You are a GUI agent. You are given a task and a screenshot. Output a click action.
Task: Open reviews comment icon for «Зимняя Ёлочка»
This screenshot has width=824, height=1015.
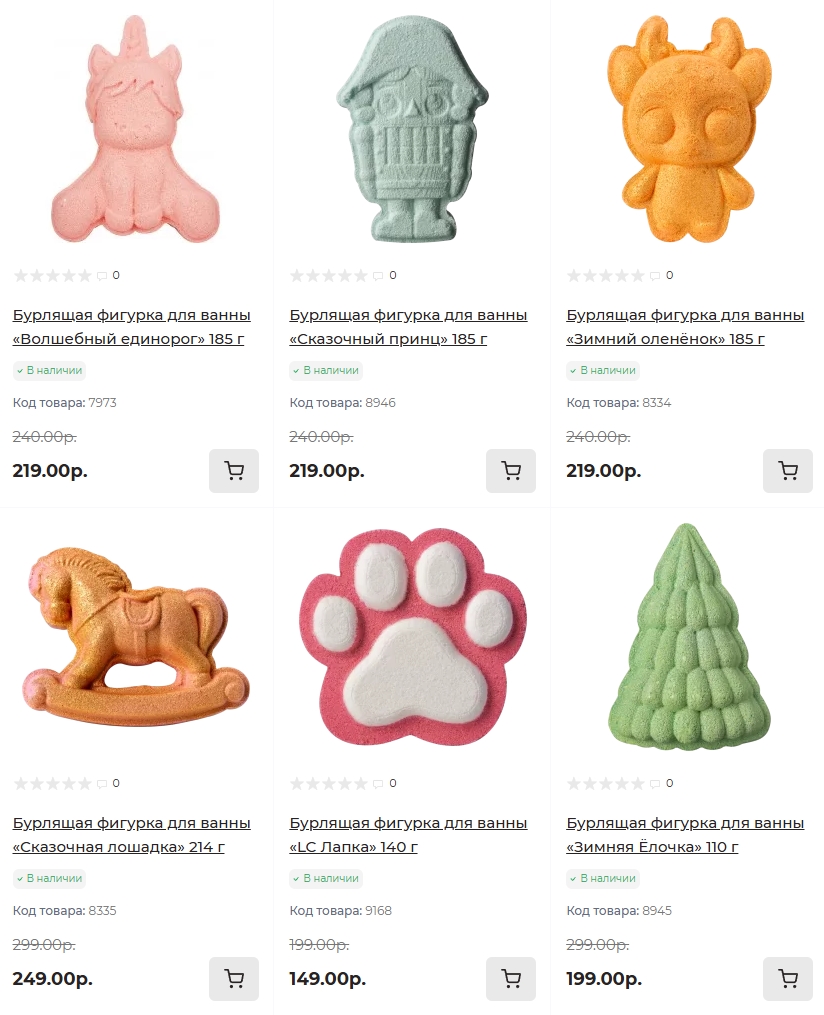click(x=655, y=784)
